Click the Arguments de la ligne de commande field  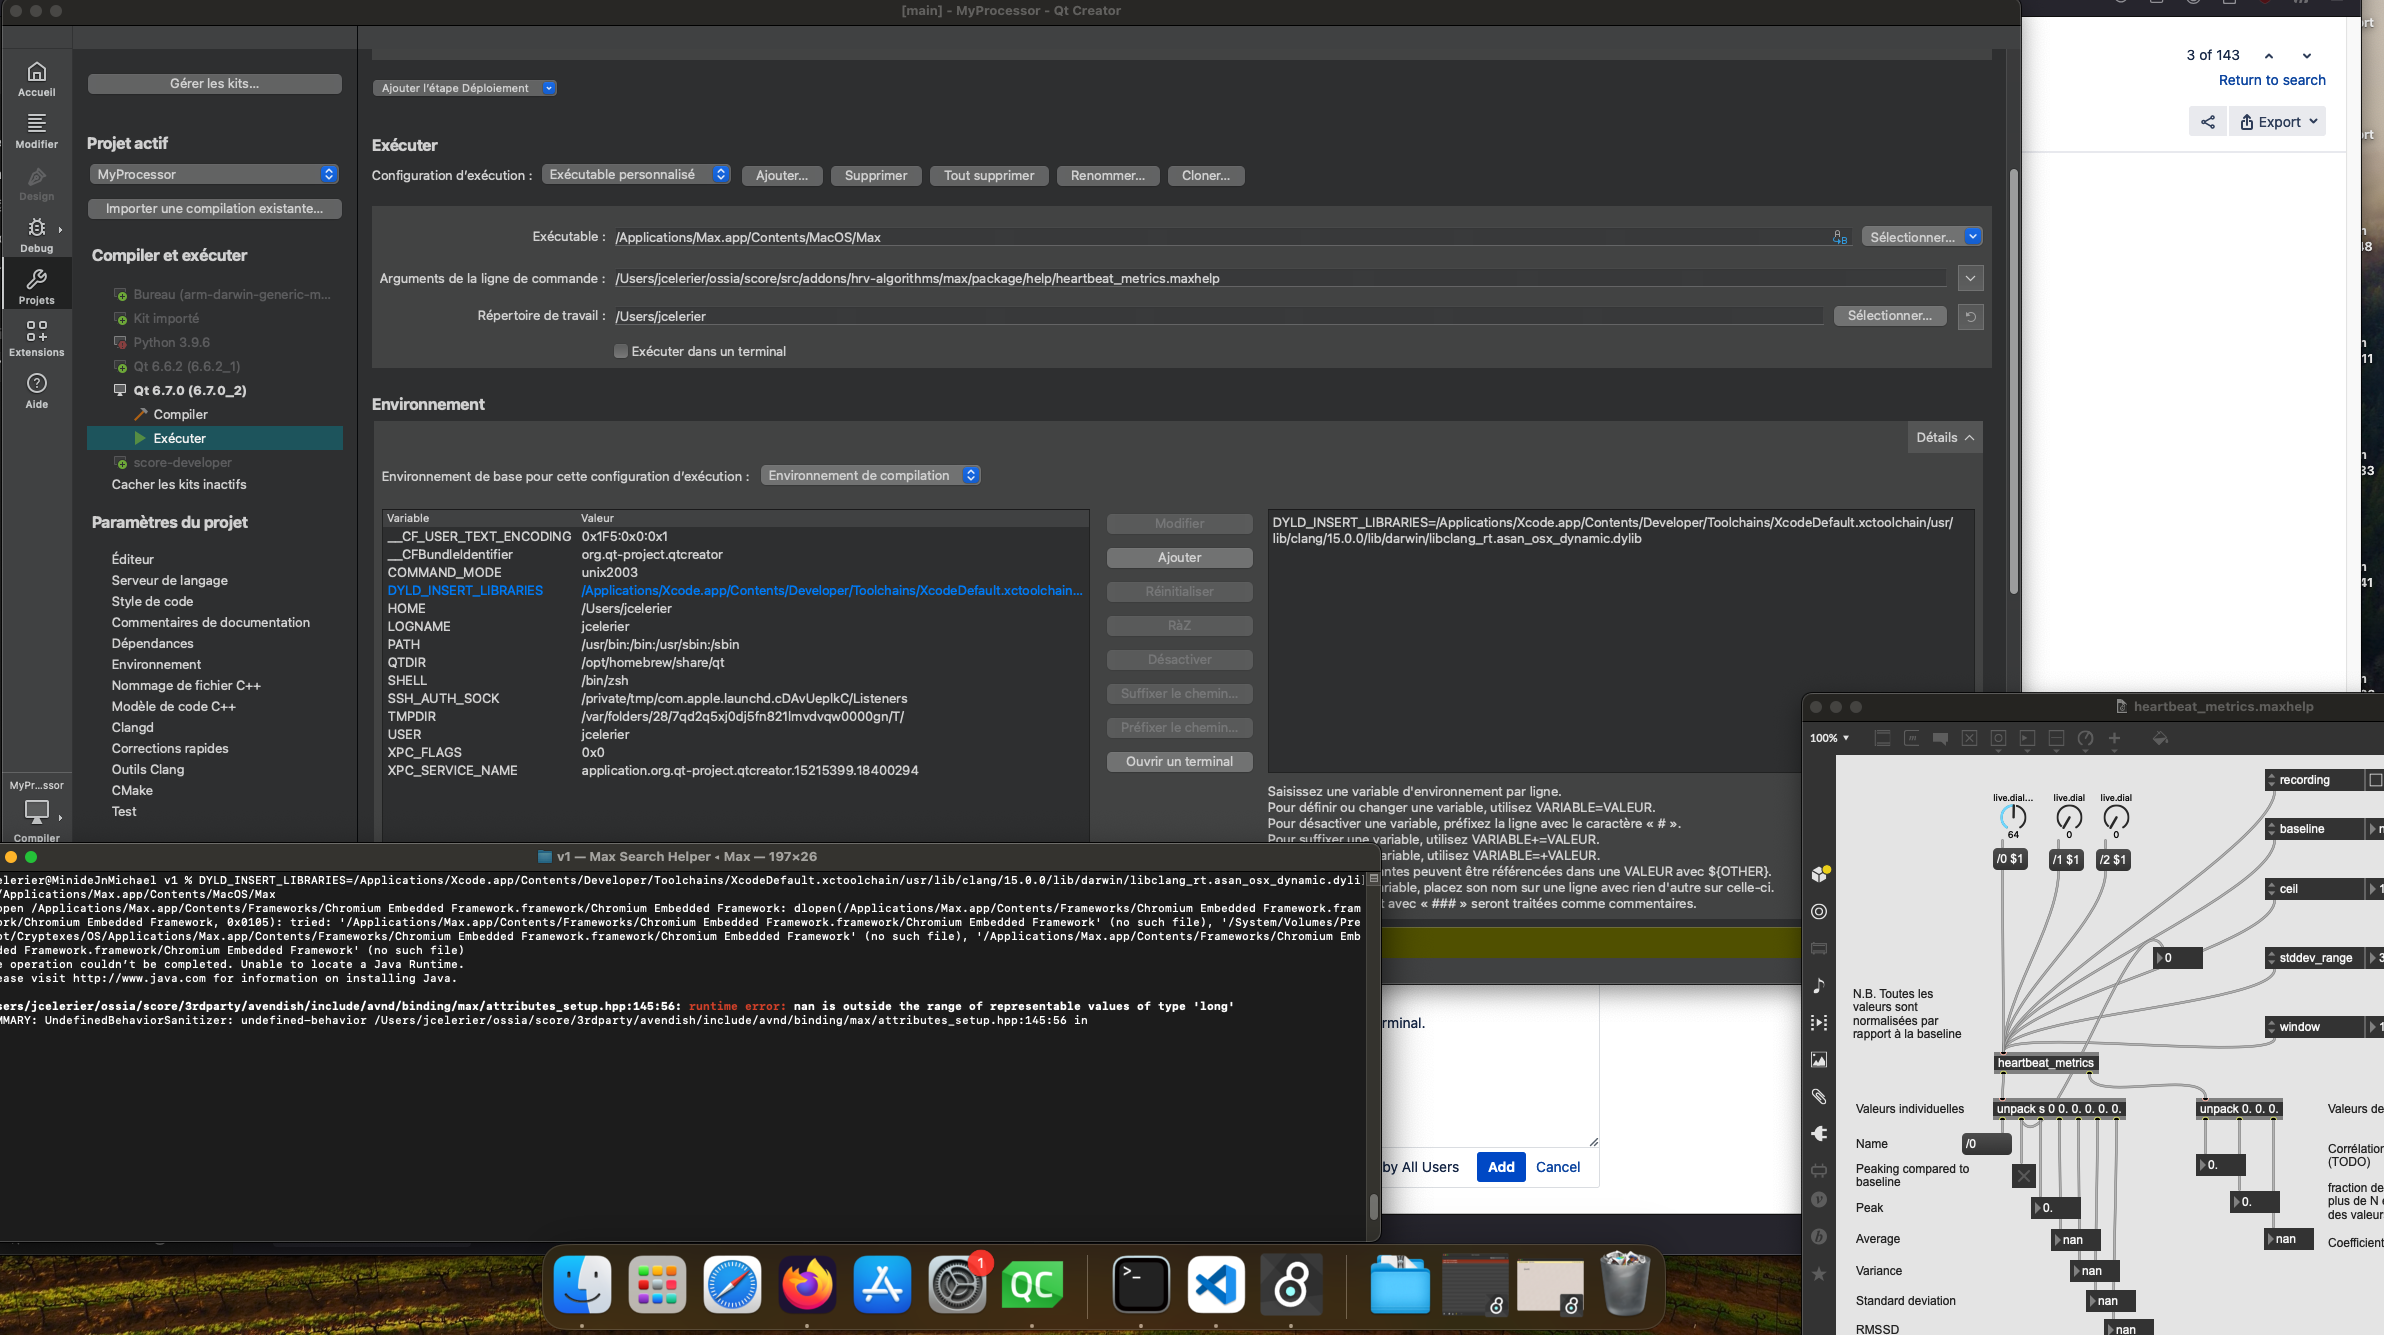click(1280, 278)
